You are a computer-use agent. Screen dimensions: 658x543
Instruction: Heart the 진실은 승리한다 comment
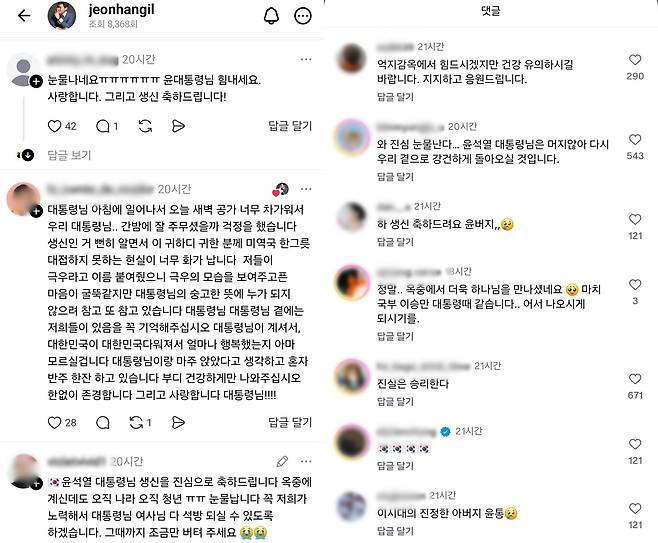[635, 379]
